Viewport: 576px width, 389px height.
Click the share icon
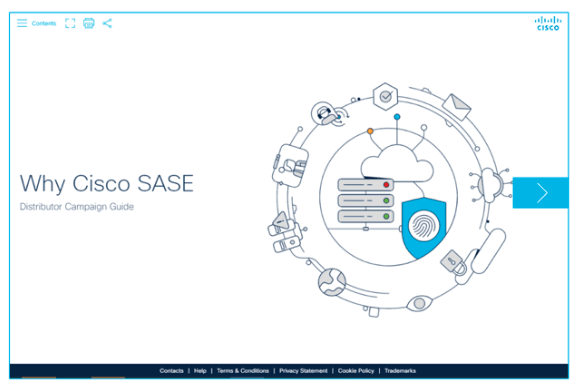[107, 24]
